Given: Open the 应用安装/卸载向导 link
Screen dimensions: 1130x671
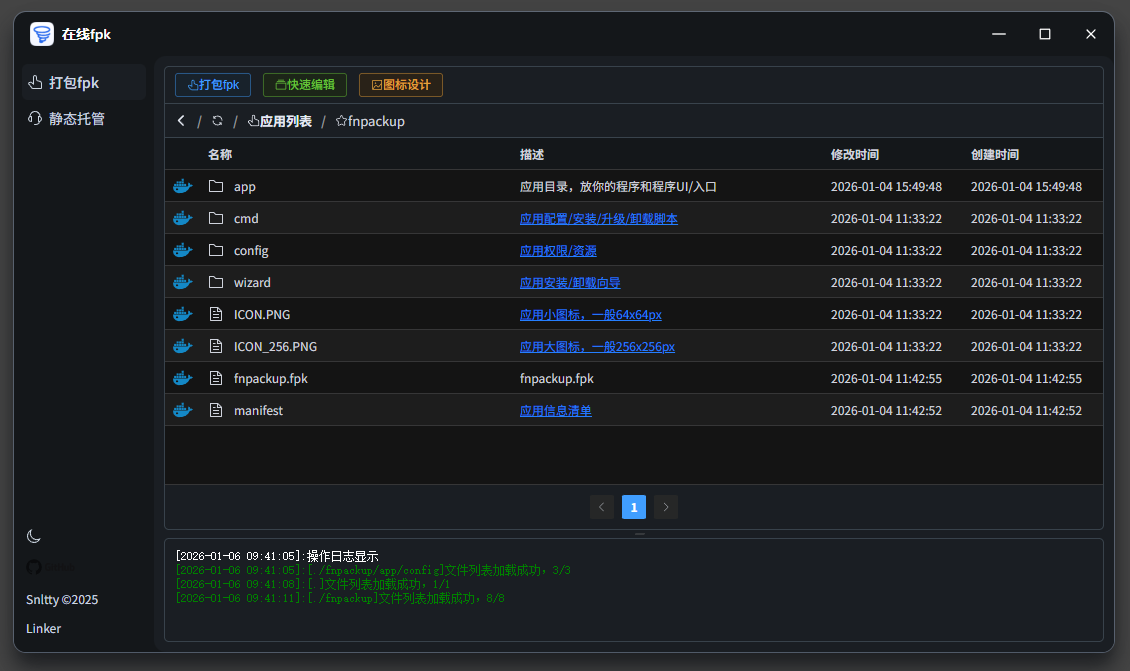Looking at the screenshot, I should tap(570, 283).
